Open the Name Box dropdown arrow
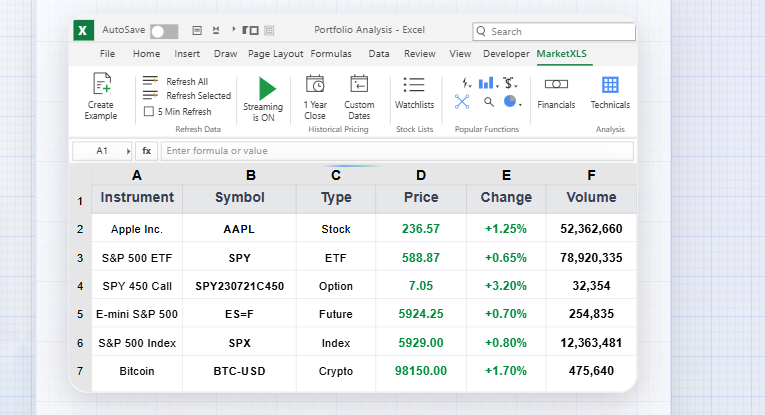The image size is (765, 415). pyautogui.click(x=128, y=151)
